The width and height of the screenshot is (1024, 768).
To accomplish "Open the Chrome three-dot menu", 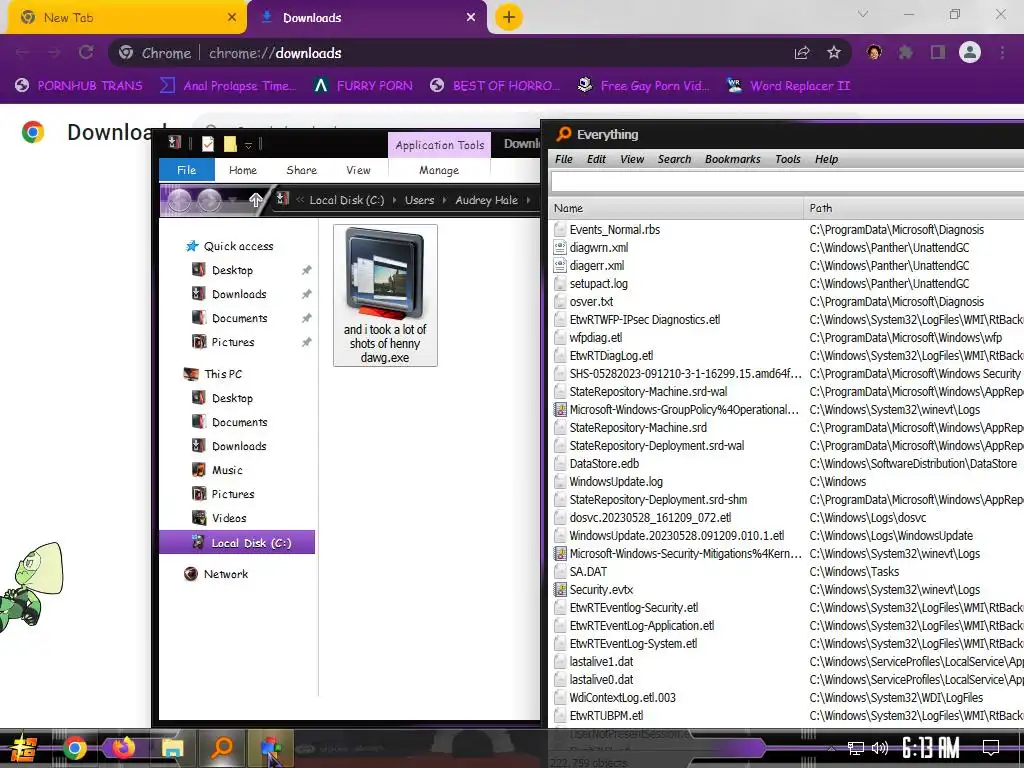I will 1002,52.
